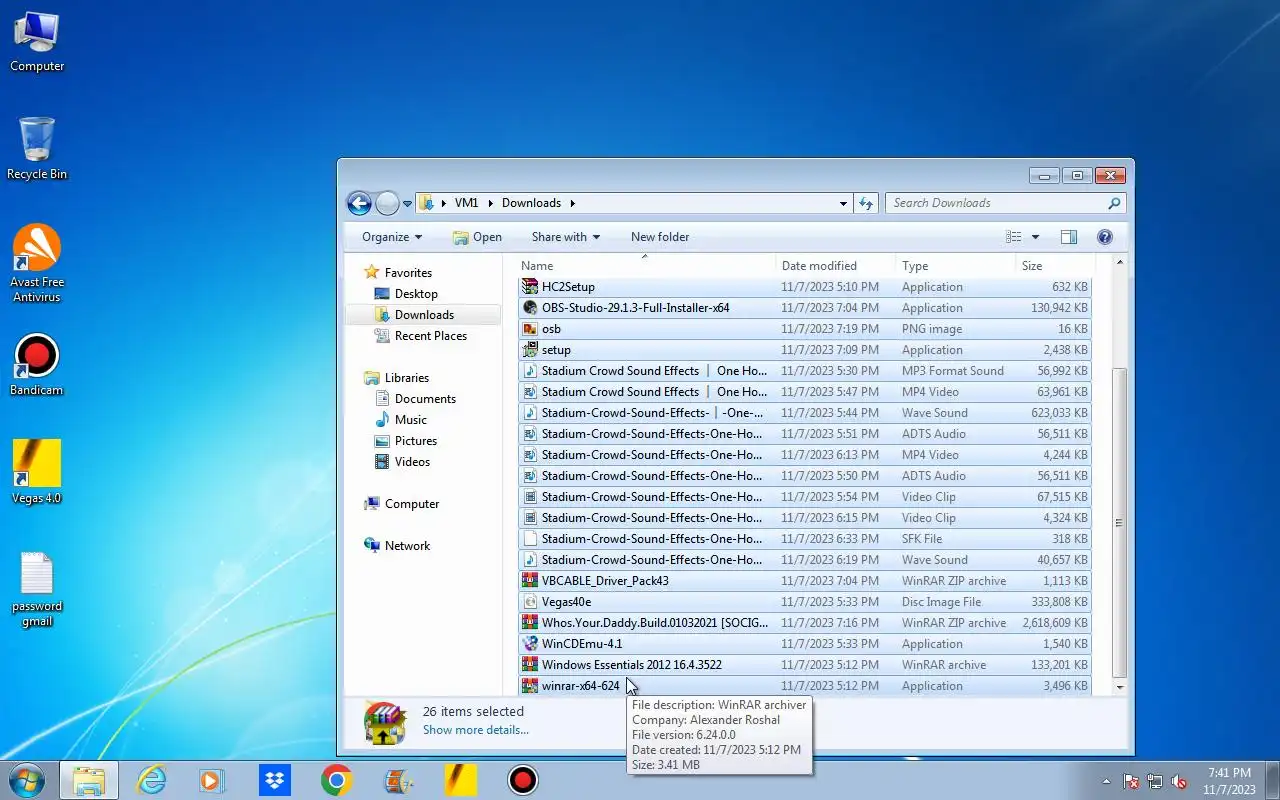Open address bar history dropdown

843,203
